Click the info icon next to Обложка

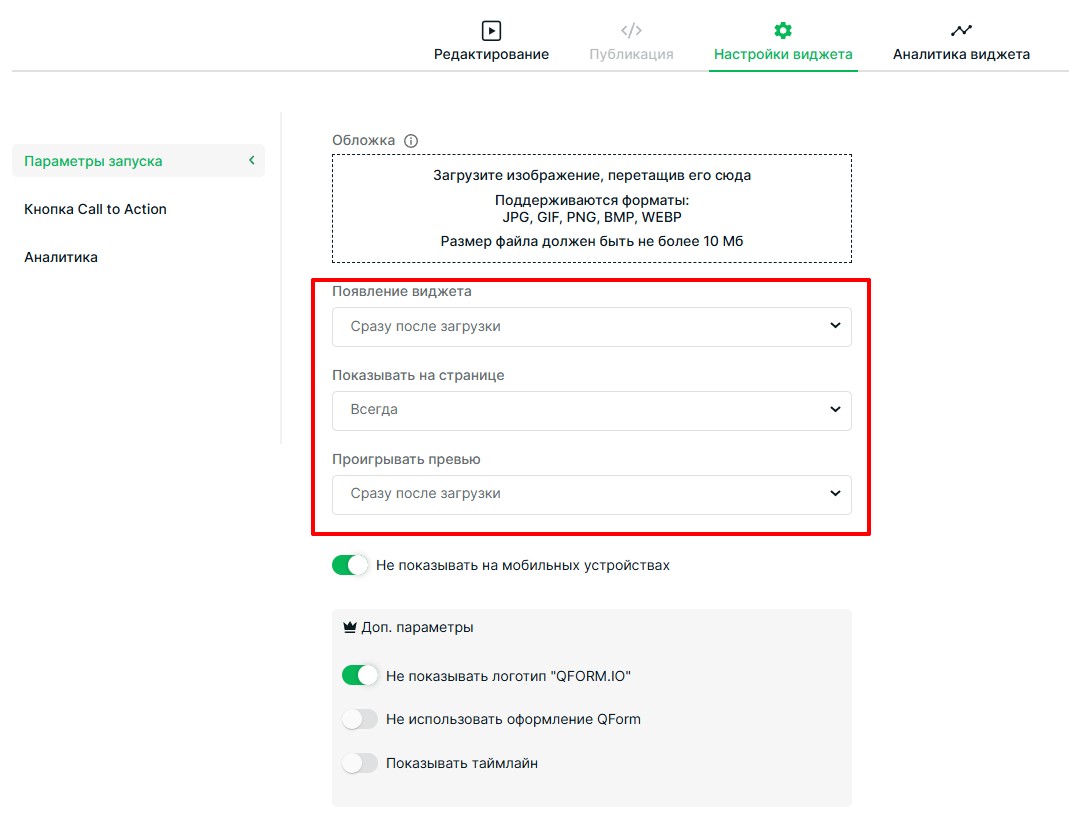[411, 141]
